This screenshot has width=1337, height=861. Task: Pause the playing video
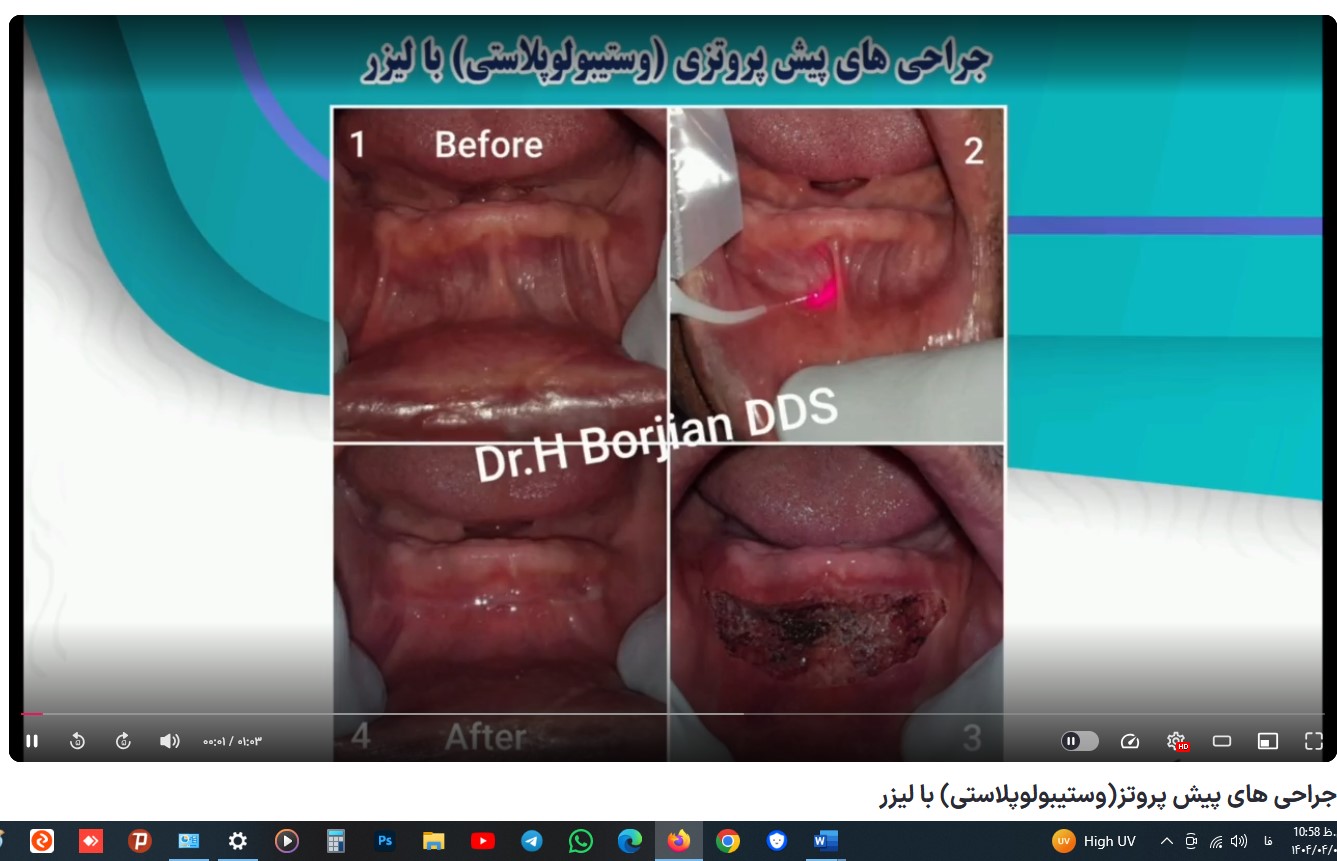(33, 741)
